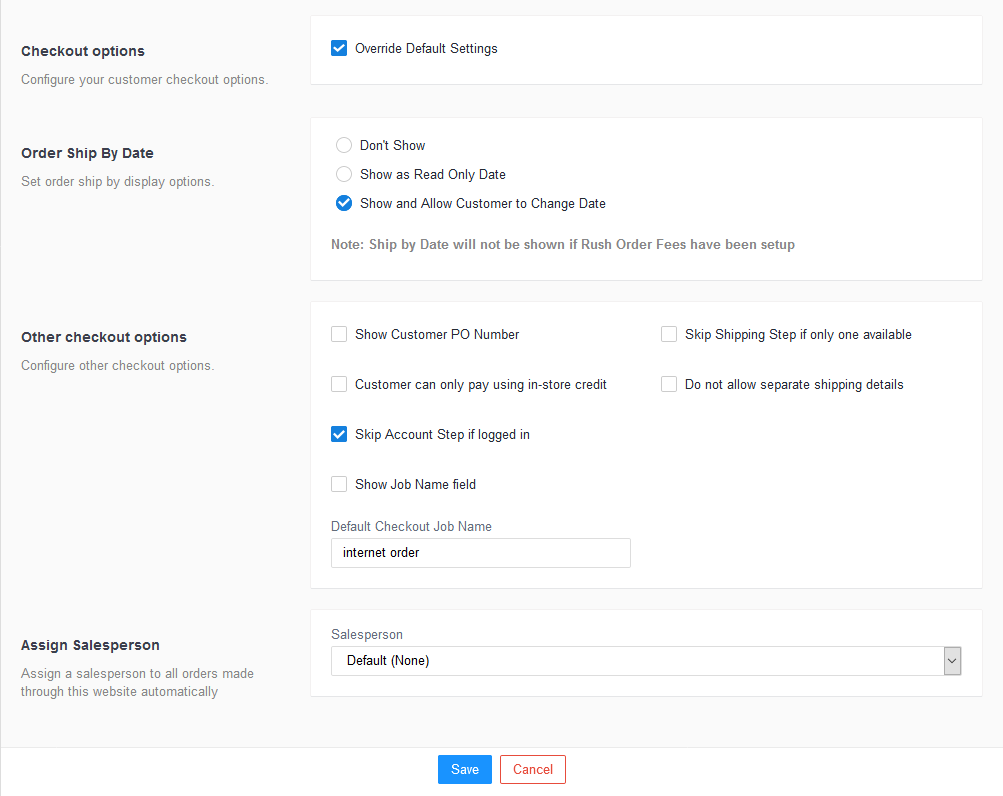Expand the Default (None) selector
1003x796 pixels.
click(x=645, y=661)
